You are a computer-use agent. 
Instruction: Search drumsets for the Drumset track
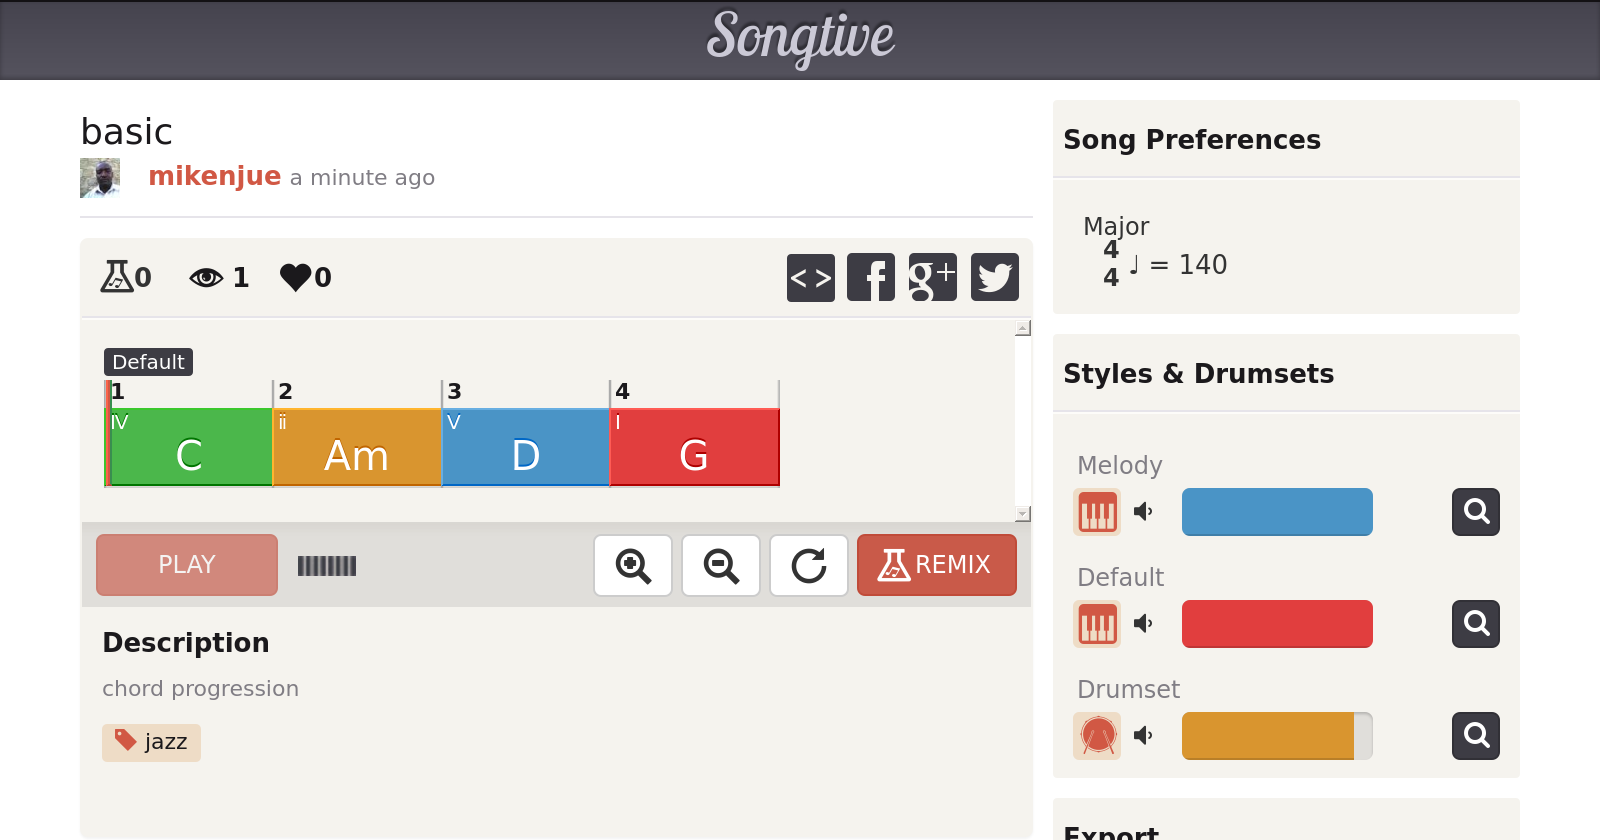[x=1475, y=736]
